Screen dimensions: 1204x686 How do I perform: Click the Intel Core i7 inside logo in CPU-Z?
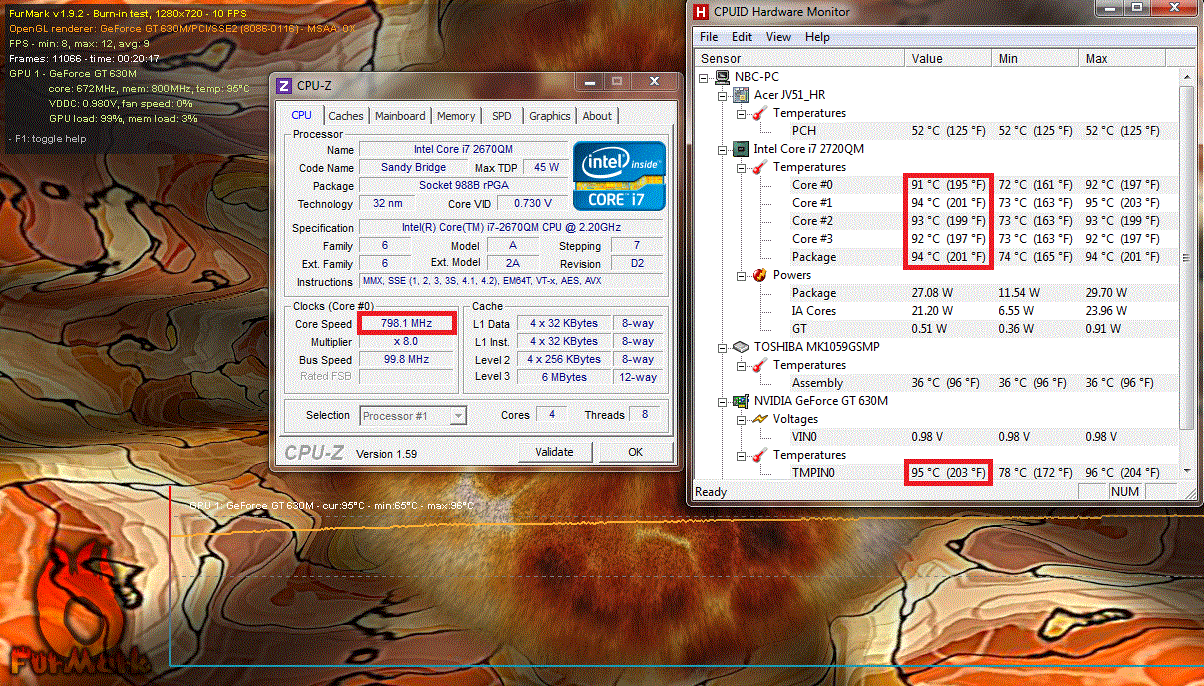point(619,176)
